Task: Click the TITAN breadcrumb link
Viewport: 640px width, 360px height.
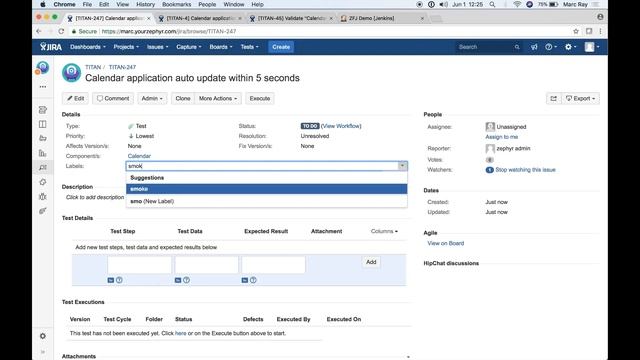Action: (x=93, y=67)
